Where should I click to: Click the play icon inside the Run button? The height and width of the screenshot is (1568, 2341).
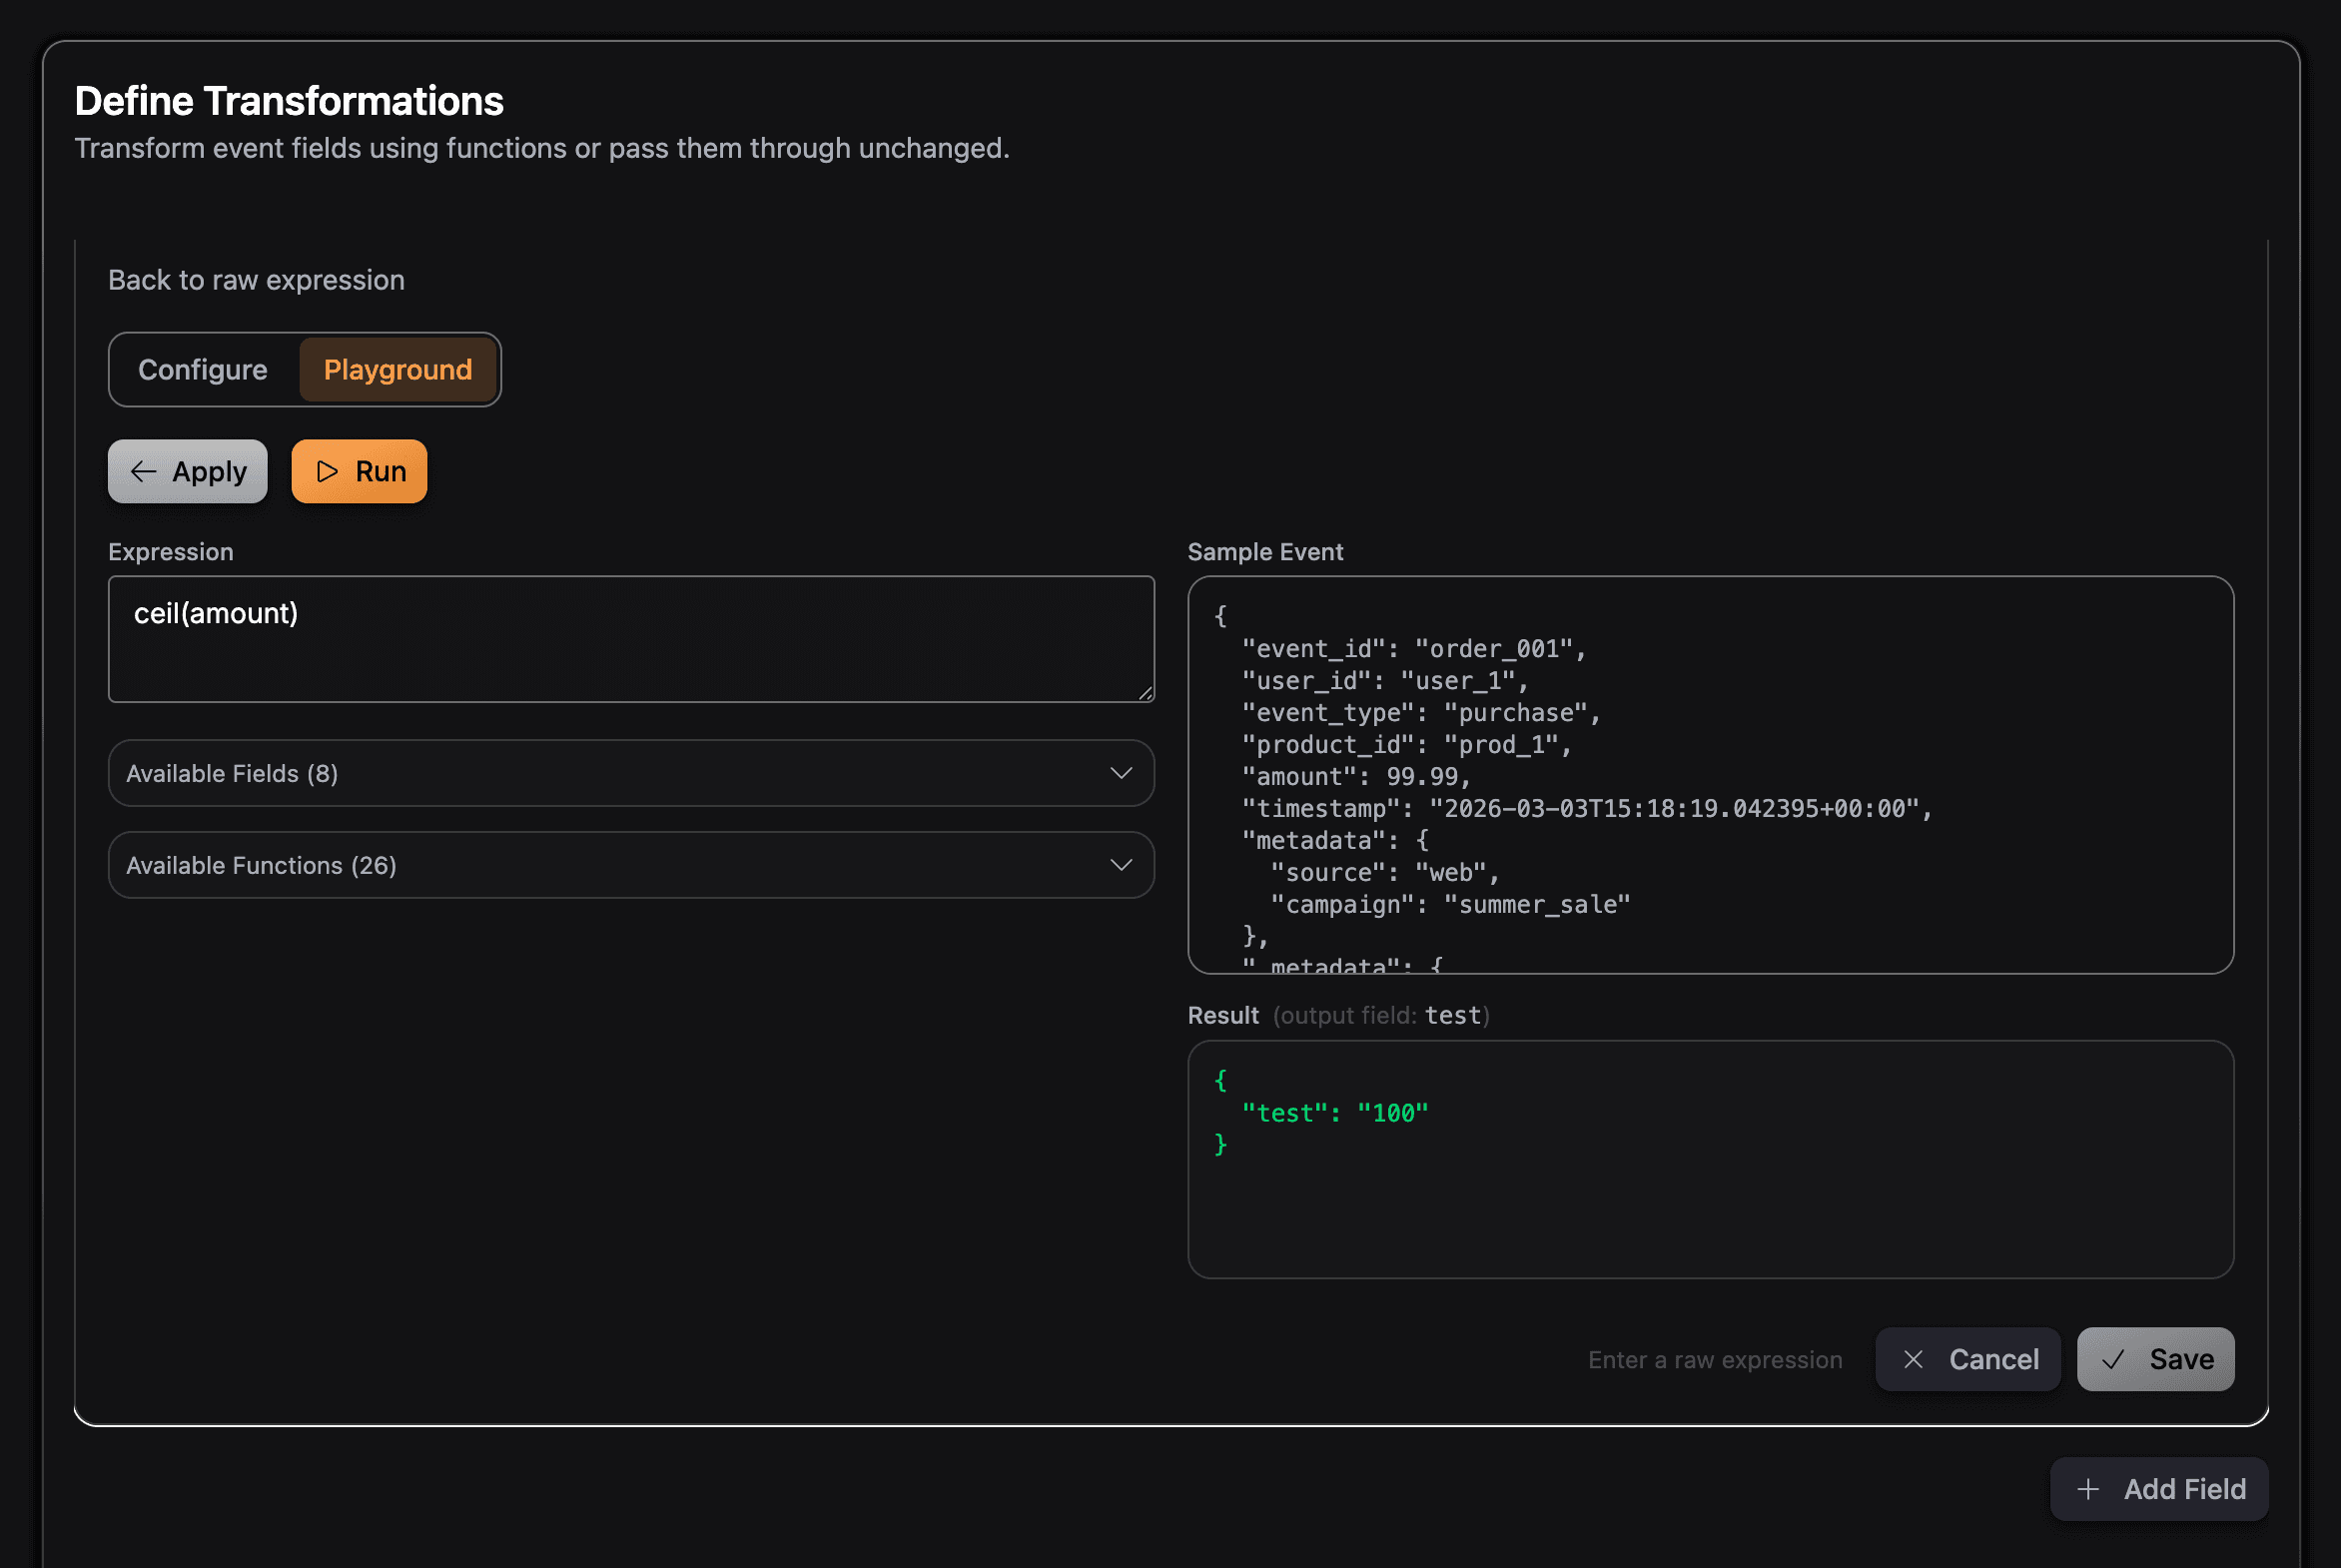tap(327, 471)
